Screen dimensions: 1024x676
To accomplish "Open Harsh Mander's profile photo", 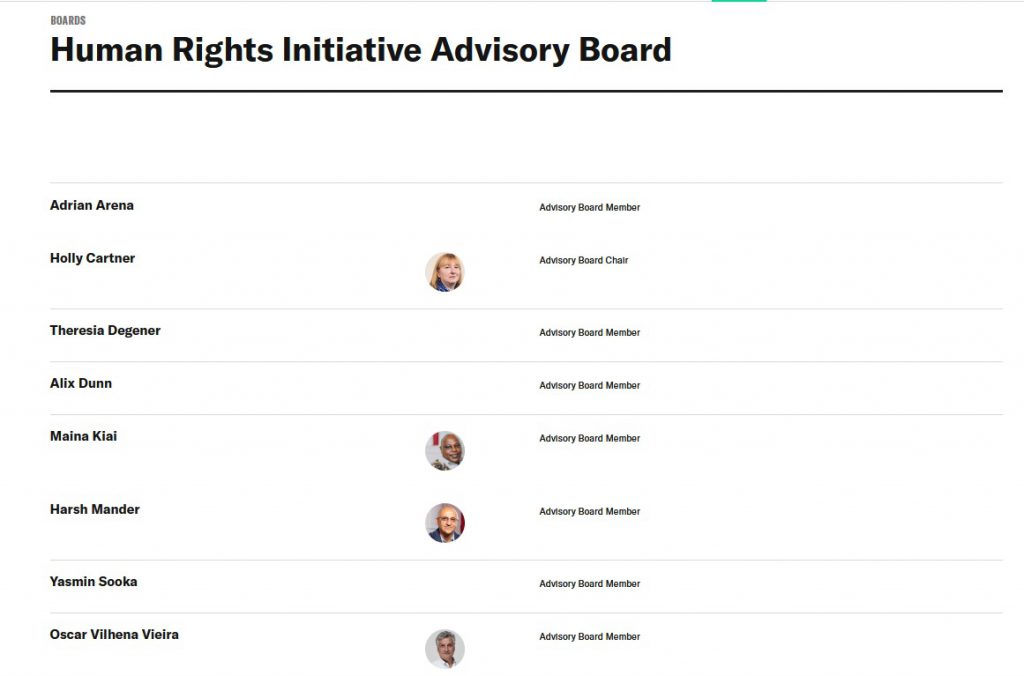I will 445,523.
